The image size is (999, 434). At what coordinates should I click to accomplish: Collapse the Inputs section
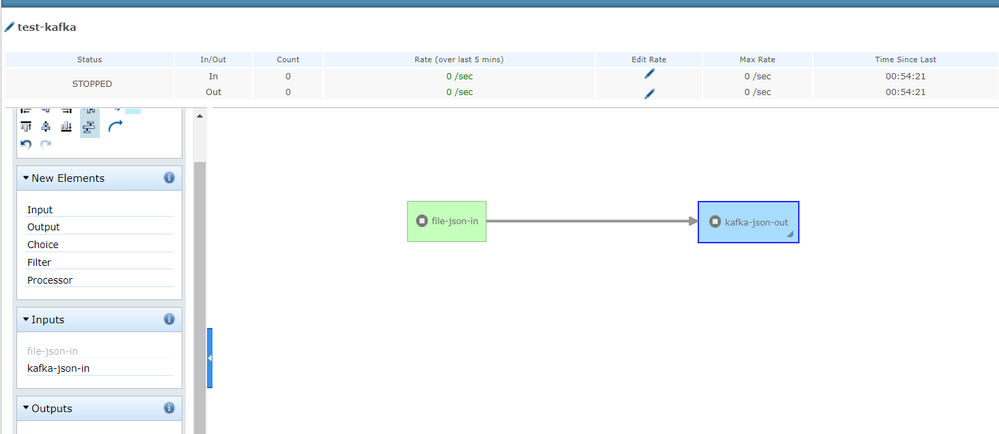tap(25, 319)
